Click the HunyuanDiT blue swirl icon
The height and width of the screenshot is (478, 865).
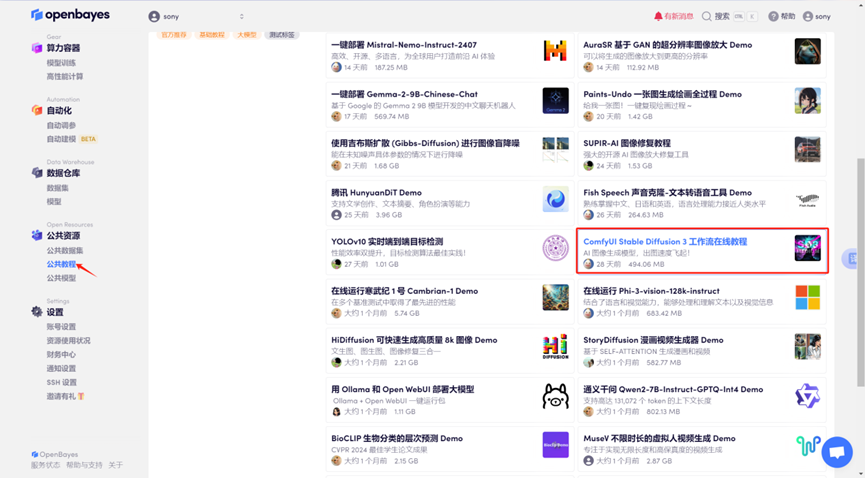coord(556,199)
